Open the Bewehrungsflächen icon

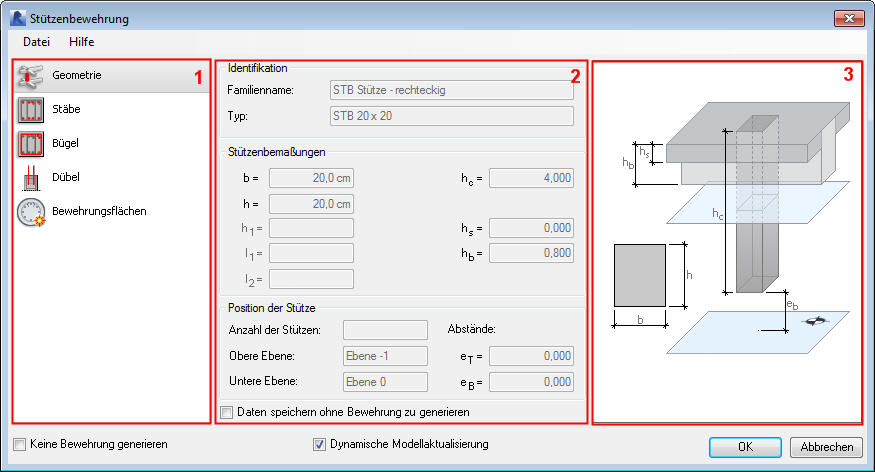(x=31, y=213)
